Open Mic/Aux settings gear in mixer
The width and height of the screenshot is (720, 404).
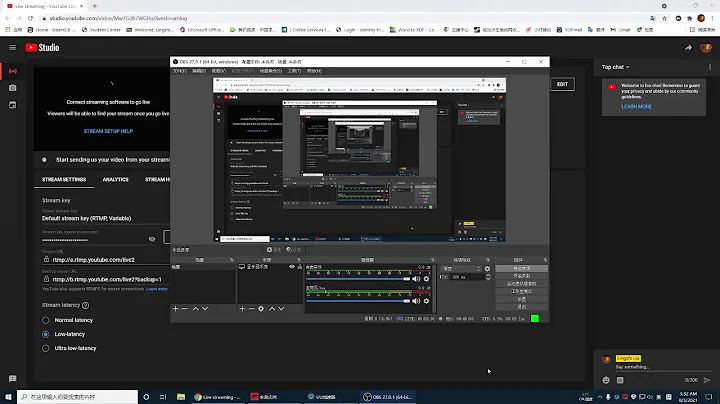[426, 301]
